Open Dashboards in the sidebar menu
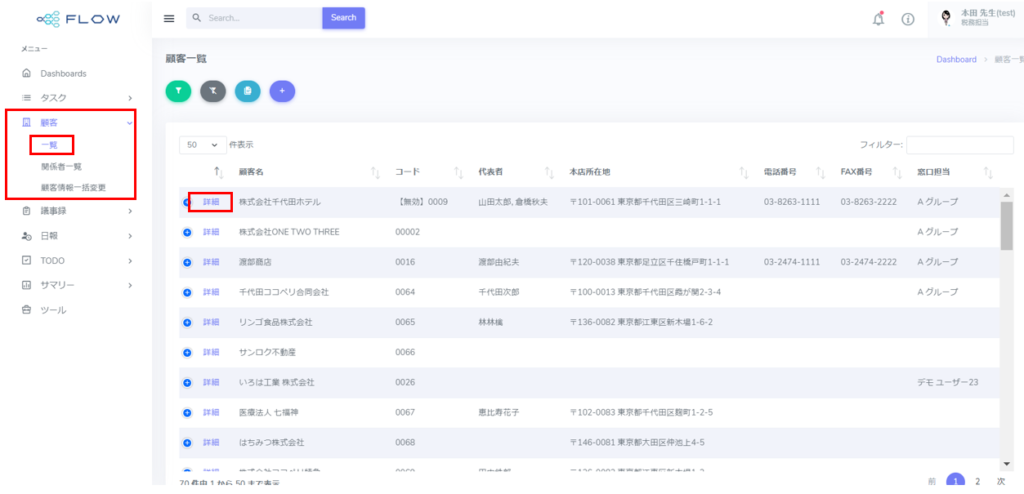The image size is (1024, 494). (x=63, y=74)
